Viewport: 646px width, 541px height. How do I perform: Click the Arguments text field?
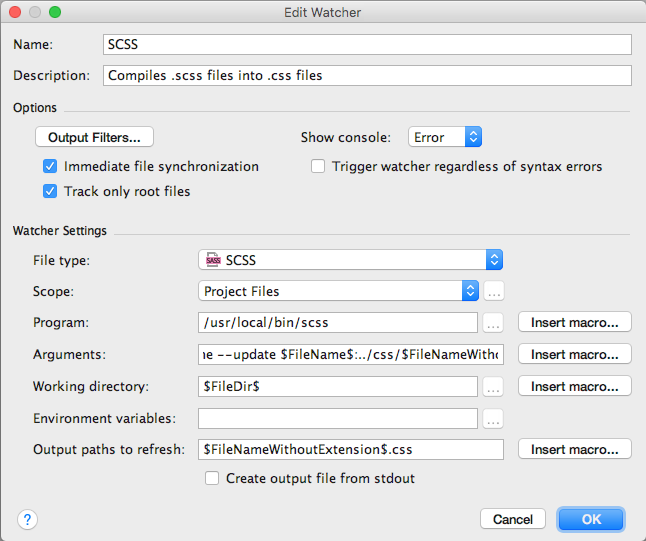351,354
